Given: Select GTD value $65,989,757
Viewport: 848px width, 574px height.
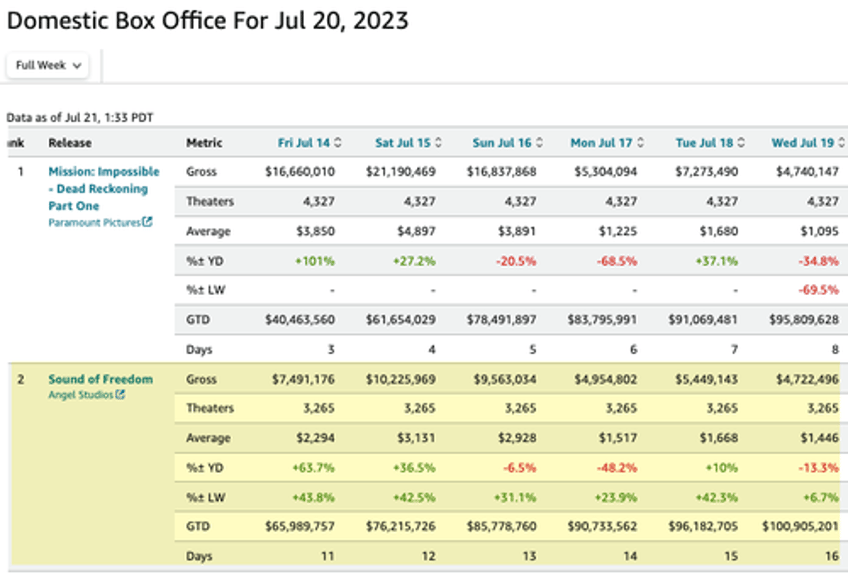Looking at the screenshot, I should (x=300, y=526).
